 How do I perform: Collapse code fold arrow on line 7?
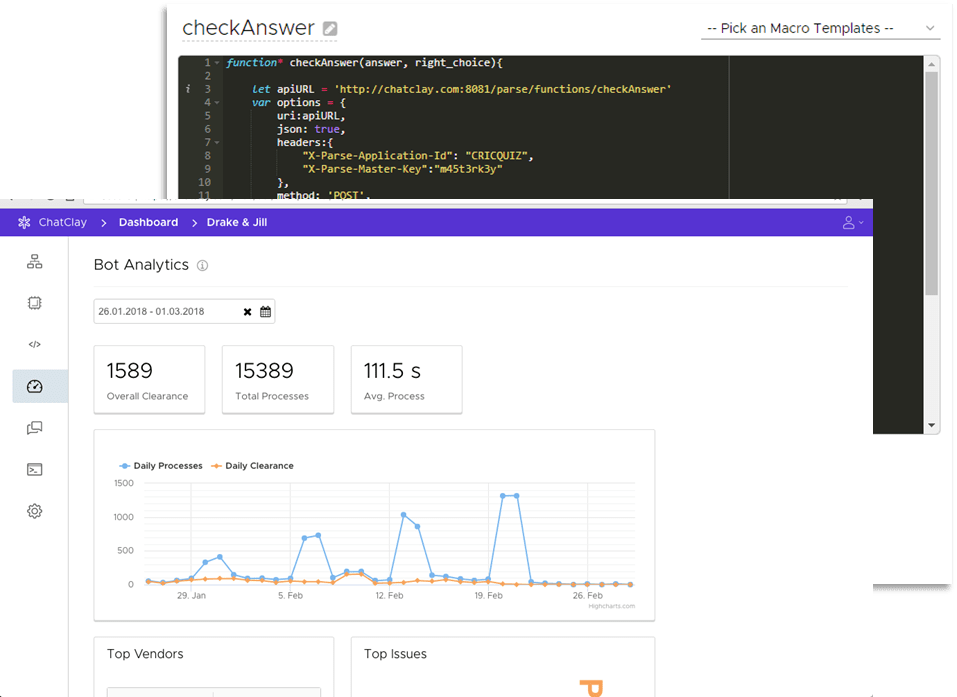(x=217, y=143)
